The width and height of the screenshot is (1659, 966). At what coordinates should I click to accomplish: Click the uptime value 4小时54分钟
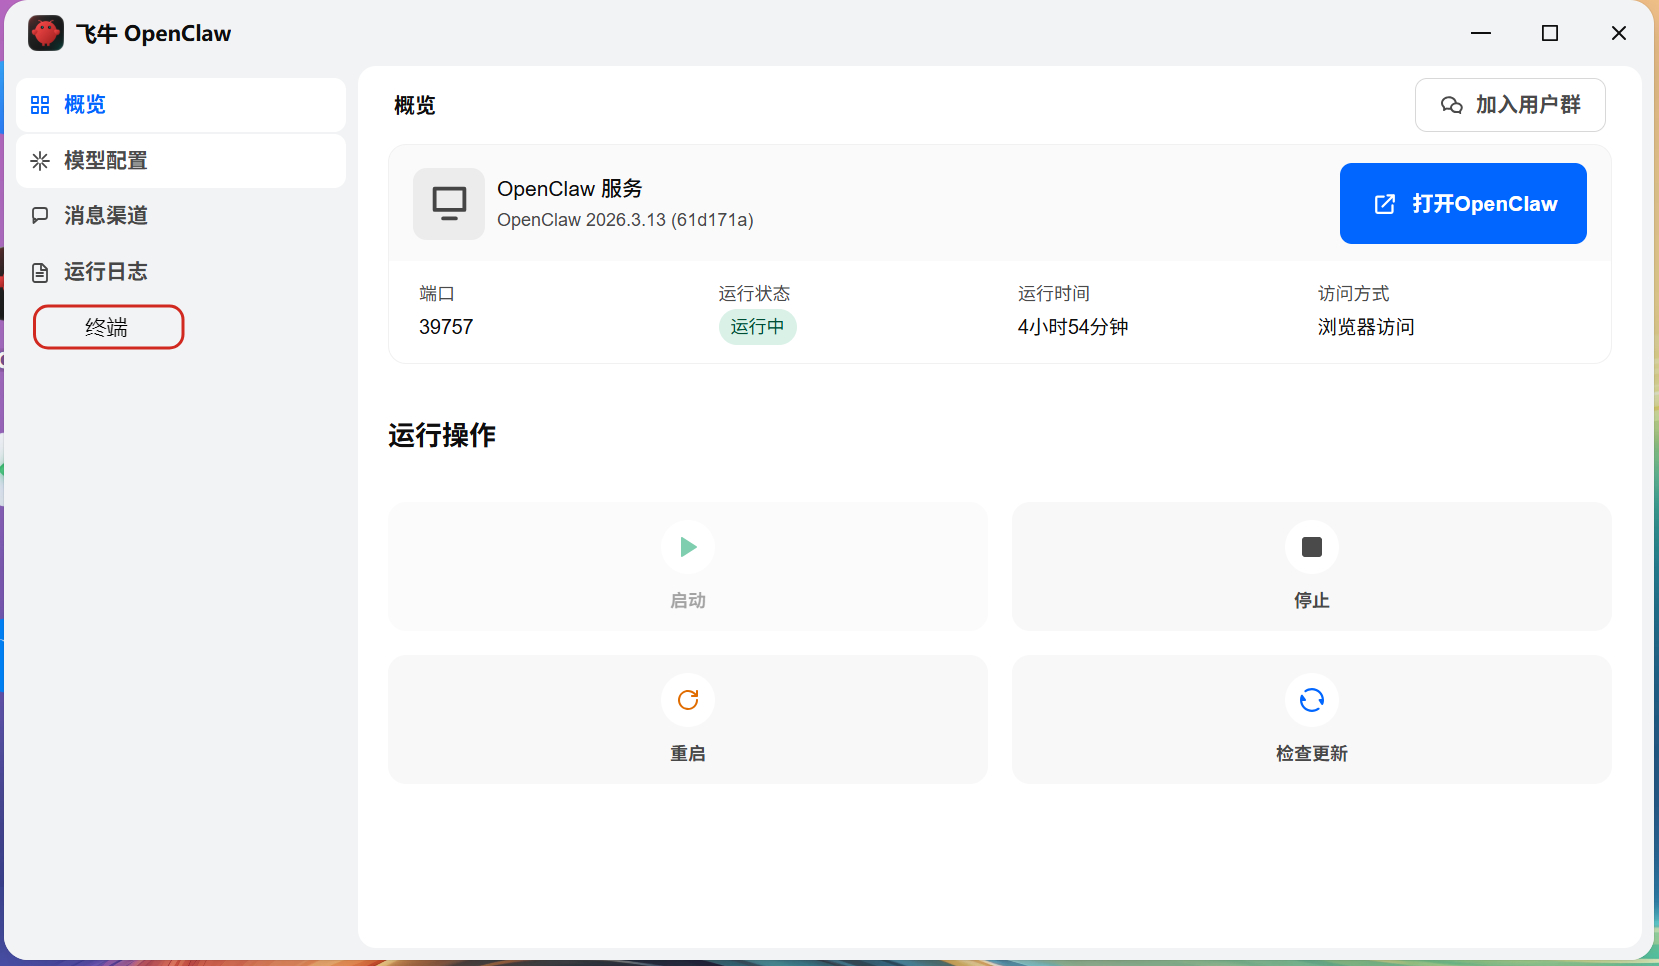tap(1073, 327)
